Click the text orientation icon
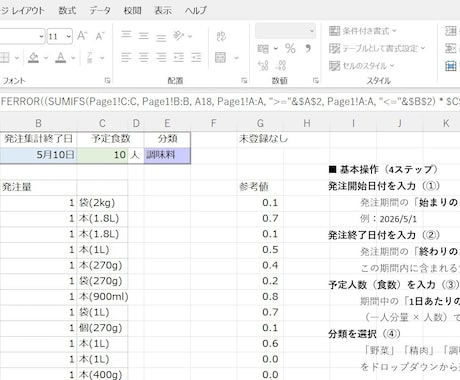The height and width of the screenshot is (380, 460). tap(178, 35)
